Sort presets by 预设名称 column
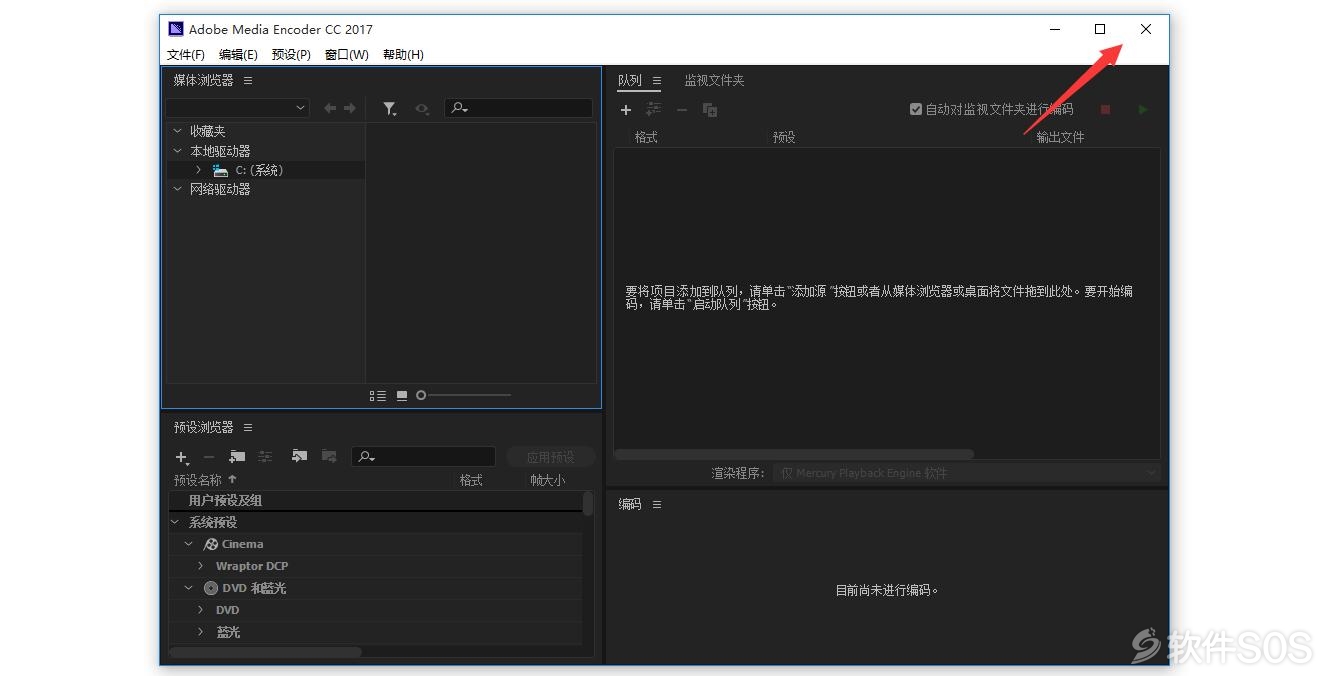 pyautogui.click(x=198, y=480)
